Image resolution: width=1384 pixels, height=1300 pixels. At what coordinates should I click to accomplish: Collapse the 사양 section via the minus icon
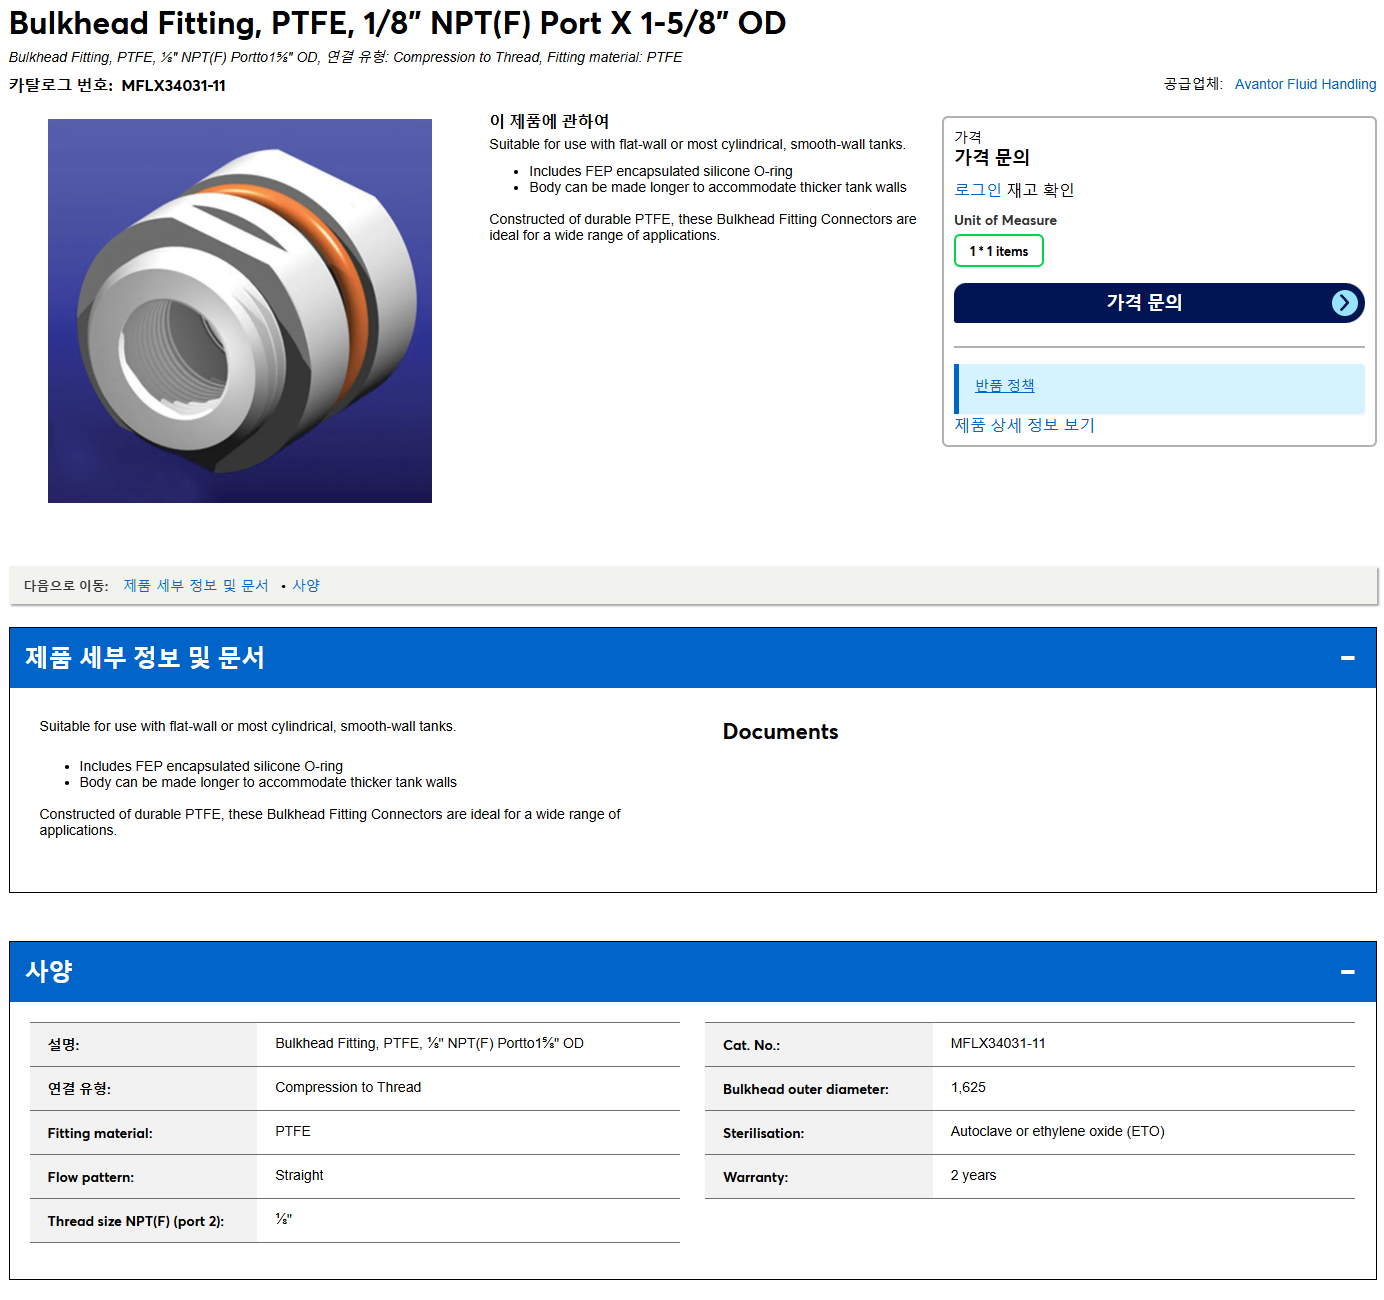pos(1347,972)
